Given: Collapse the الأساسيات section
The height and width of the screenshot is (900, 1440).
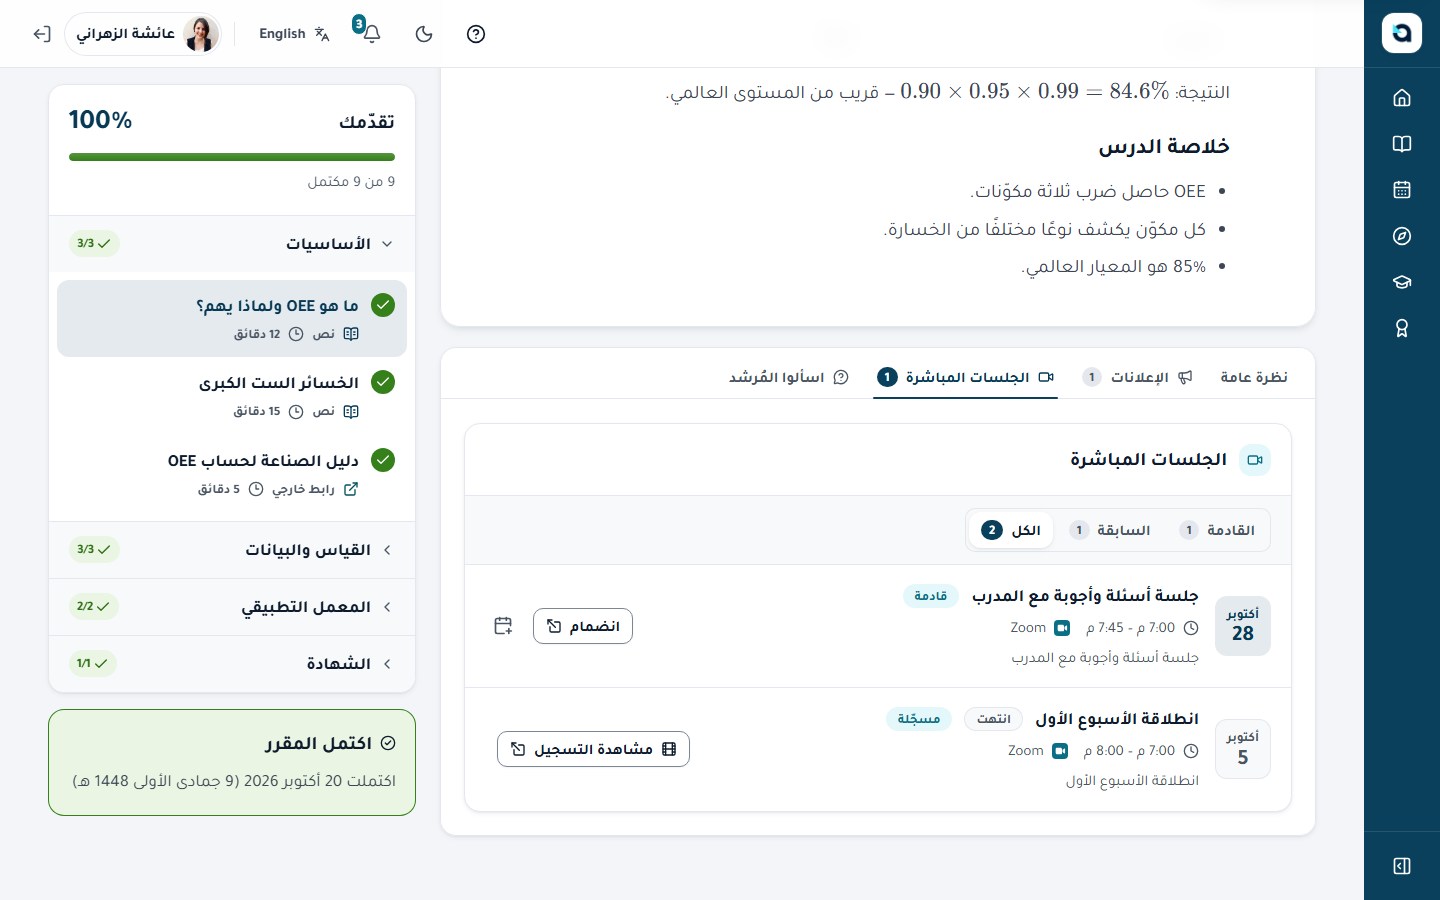Looking at the screenshot, I should coord(232,244).
